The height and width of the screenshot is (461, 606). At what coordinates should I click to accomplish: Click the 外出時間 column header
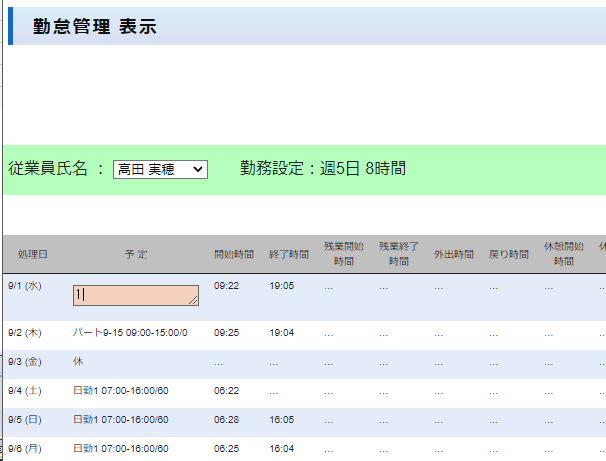[454, 254]
